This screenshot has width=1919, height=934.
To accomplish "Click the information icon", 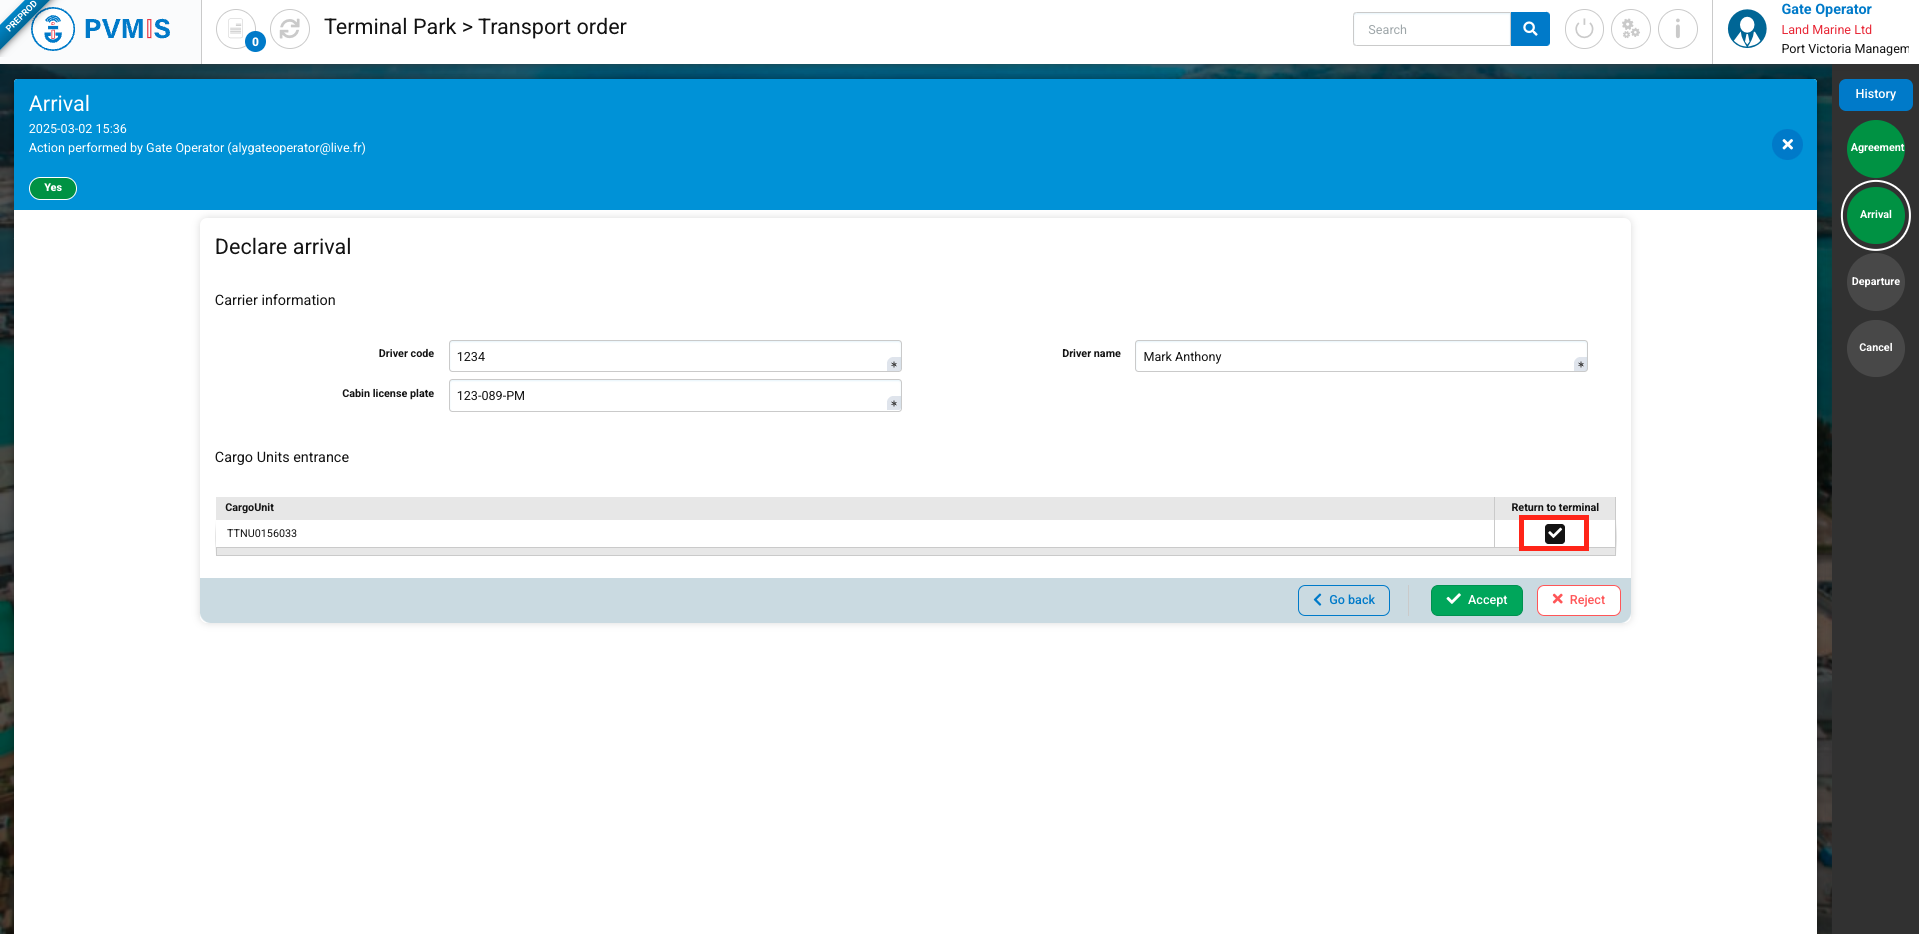I will pyautogui.click(x=1677, y=29).
